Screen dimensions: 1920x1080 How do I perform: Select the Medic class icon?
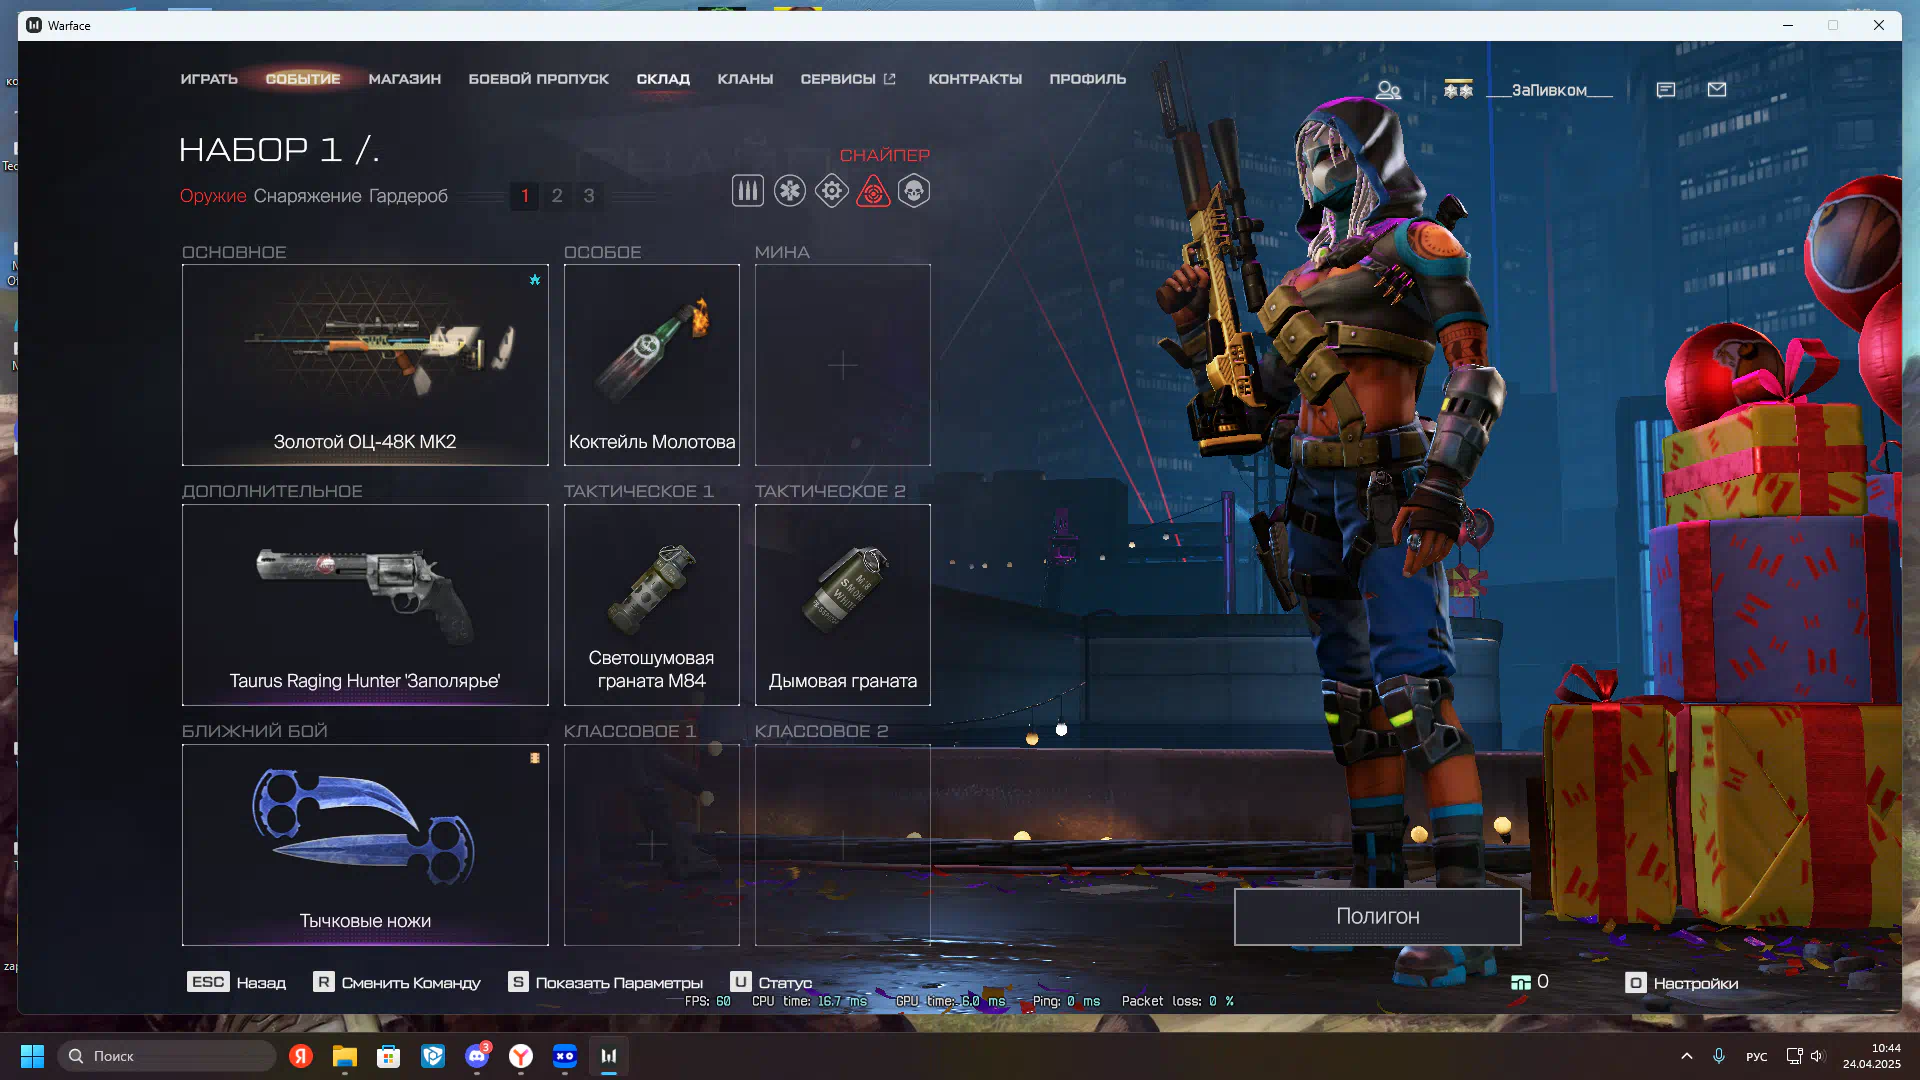pyautogui.click(x=789, y=191)
